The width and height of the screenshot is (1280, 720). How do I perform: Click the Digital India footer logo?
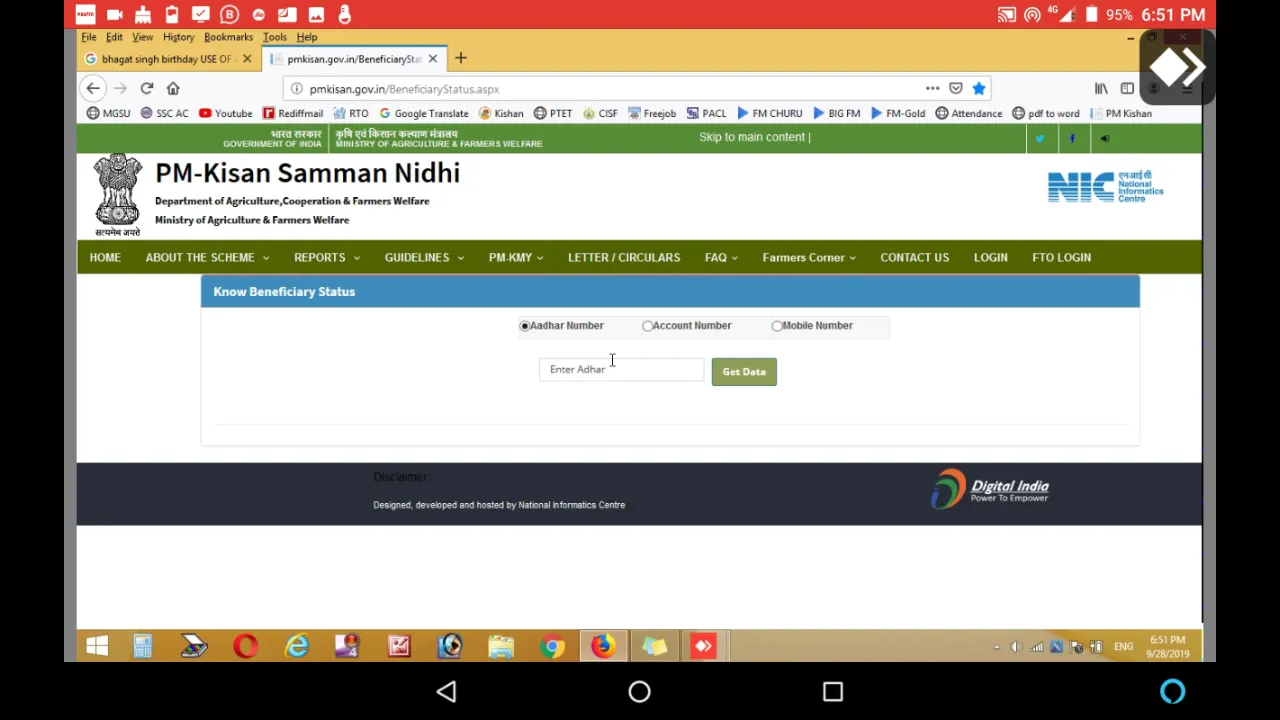[x=990, y=489]
